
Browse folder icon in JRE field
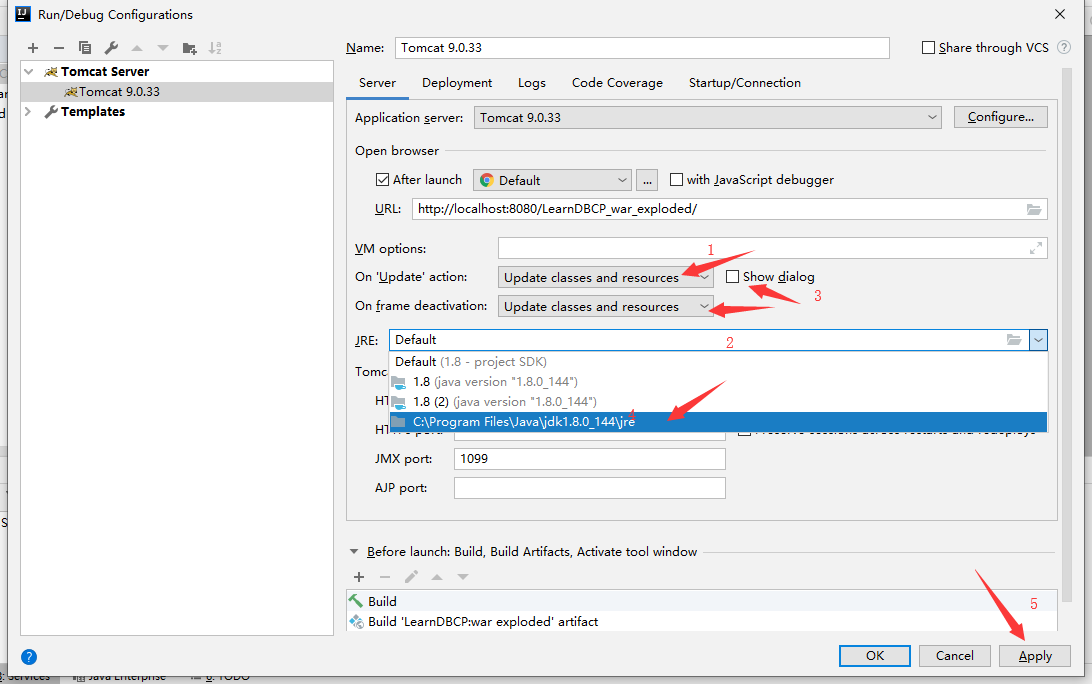pos(1014,340)
